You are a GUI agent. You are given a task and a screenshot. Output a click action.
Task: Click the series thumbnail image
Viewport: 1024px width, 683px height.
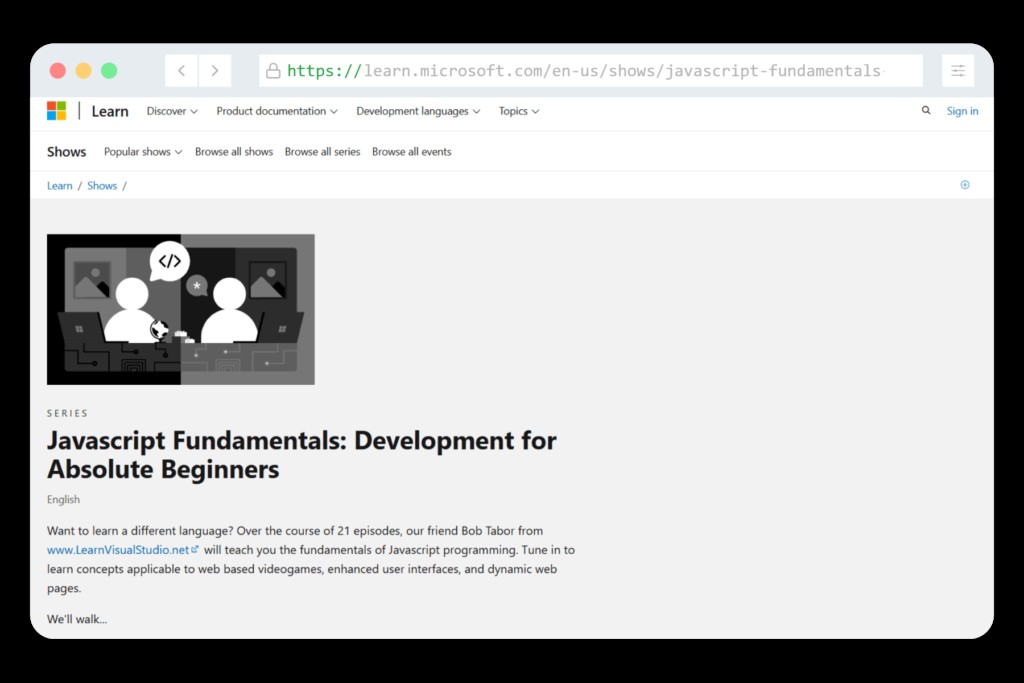coord(181,310)
